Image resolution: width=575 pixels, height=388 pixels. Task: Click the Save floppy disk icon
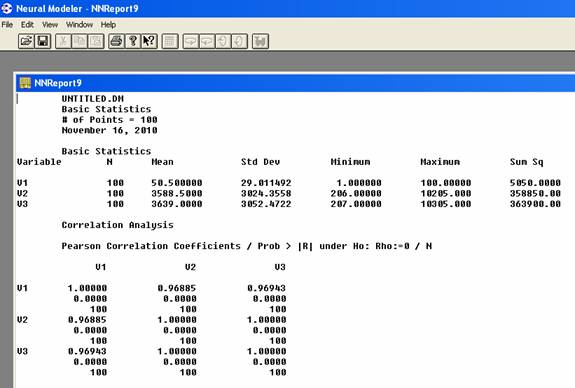point(43,41)
